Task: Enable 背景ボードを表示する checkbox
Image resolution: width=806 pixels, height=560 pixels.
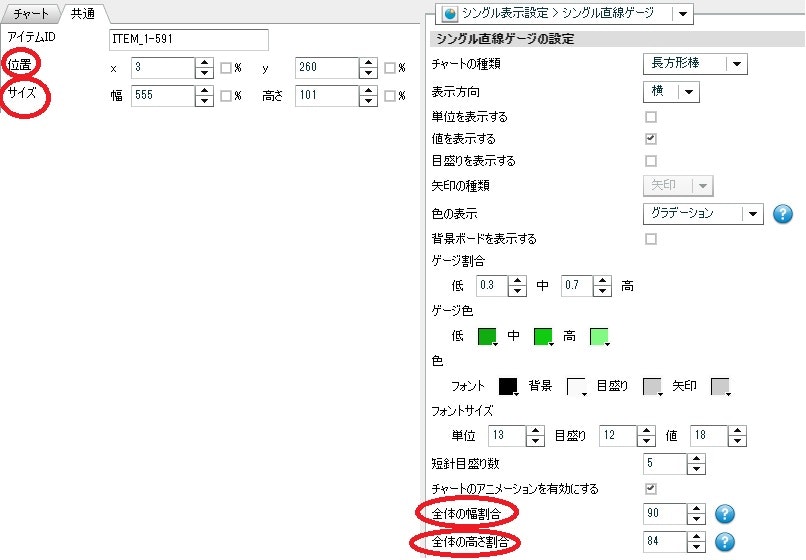Action: tap(651, 239)
